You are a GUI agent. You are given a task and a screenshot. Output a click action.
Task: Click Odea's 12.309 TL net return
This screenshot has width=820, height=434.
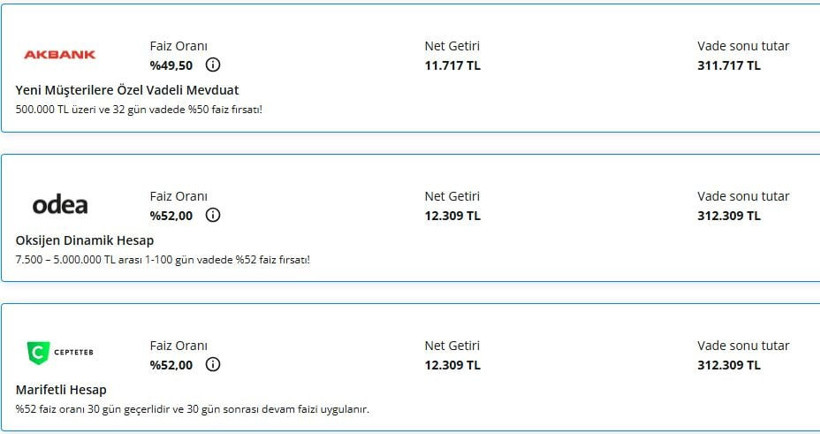pos(452,215)
